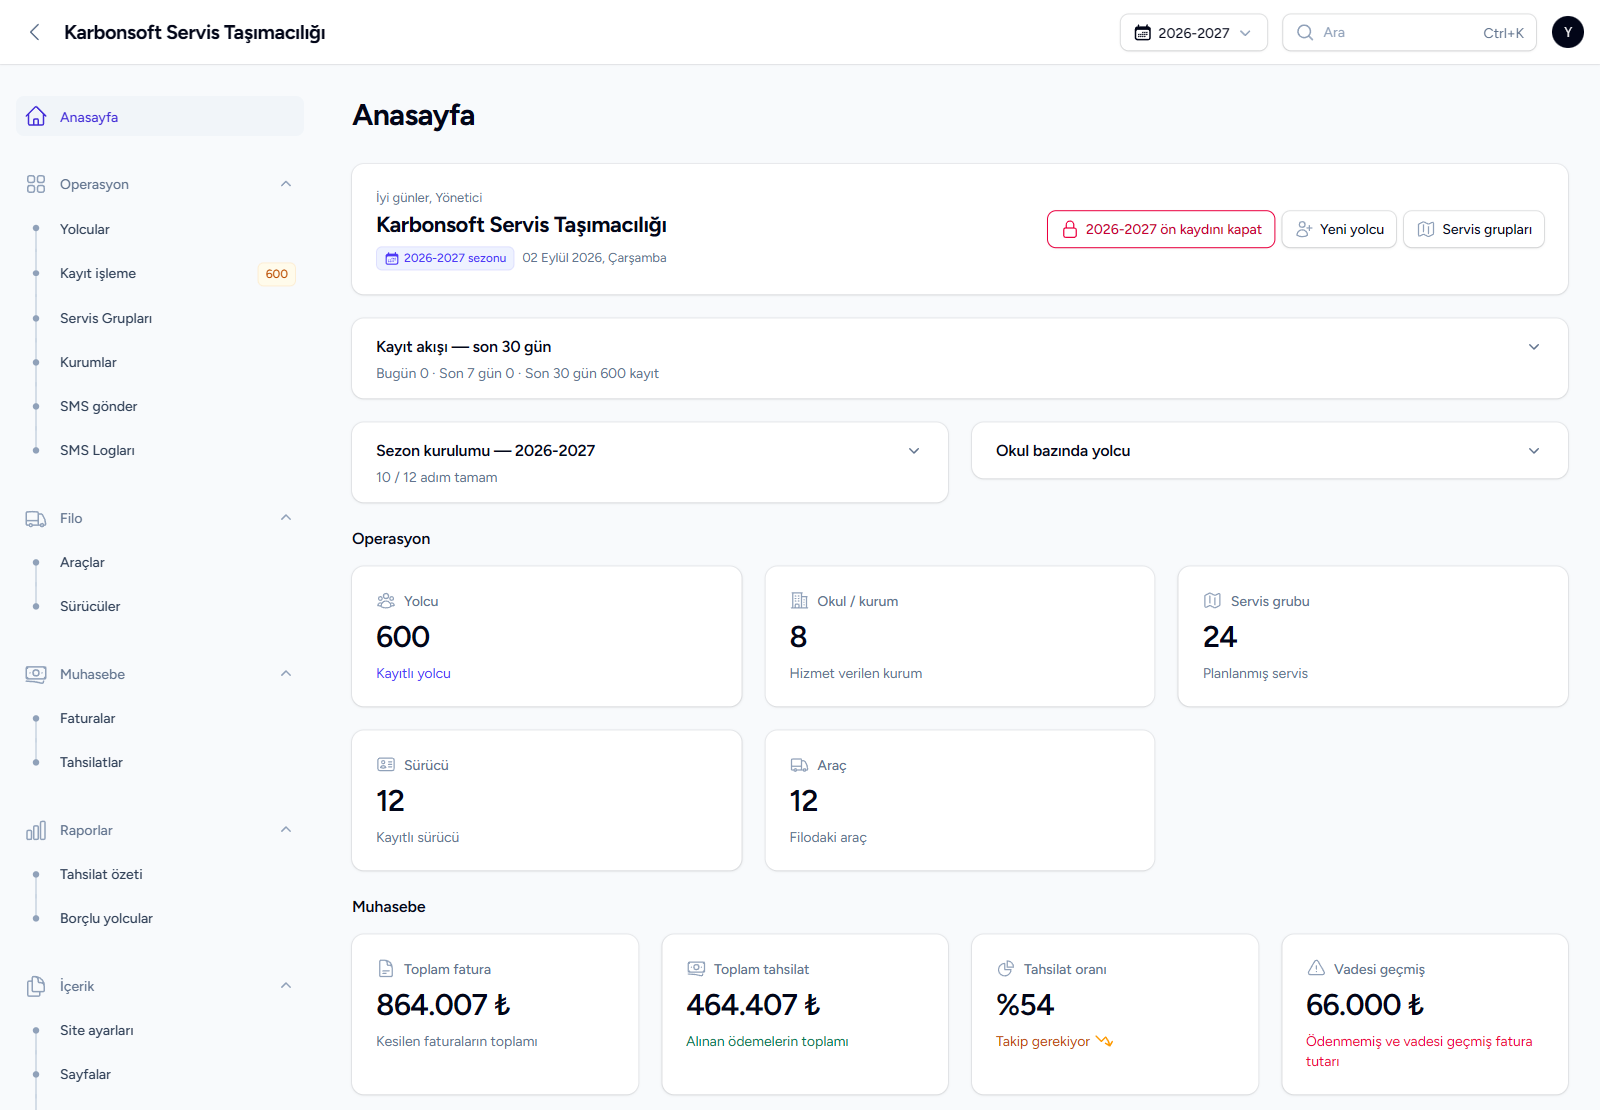Screen dimensions: 1600x1110
Task: Click the 864.007 ₺ total invoice value
Action: 443,1004
